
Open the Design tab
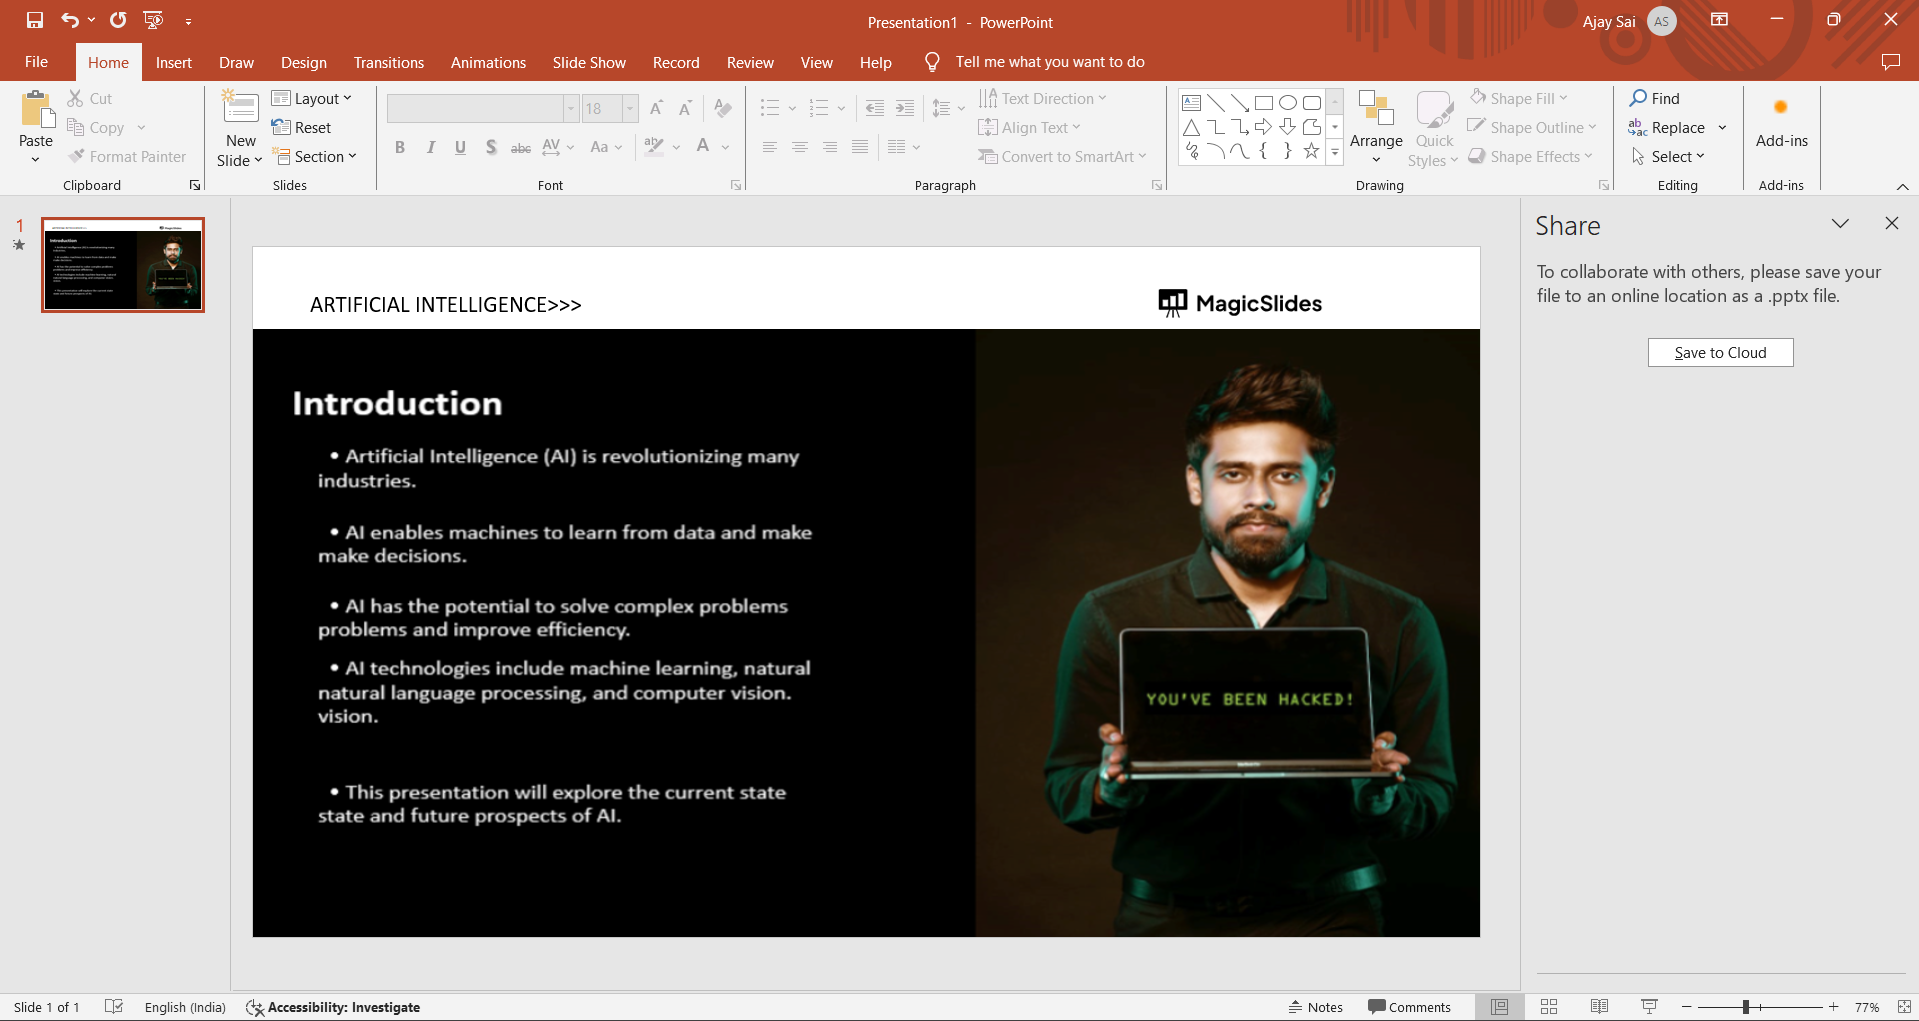[x=303, y=62]
